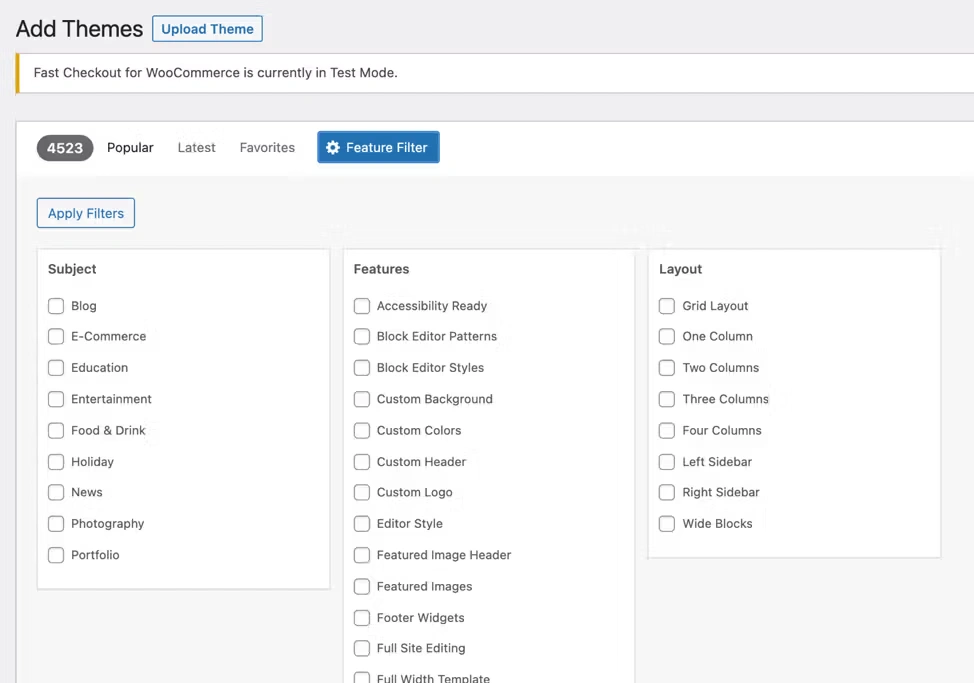Viewport: 974px width, 683px height.
Task: Select the Full Site Editing checkbox
Action: pyautogui.click(x=362, y=649)
